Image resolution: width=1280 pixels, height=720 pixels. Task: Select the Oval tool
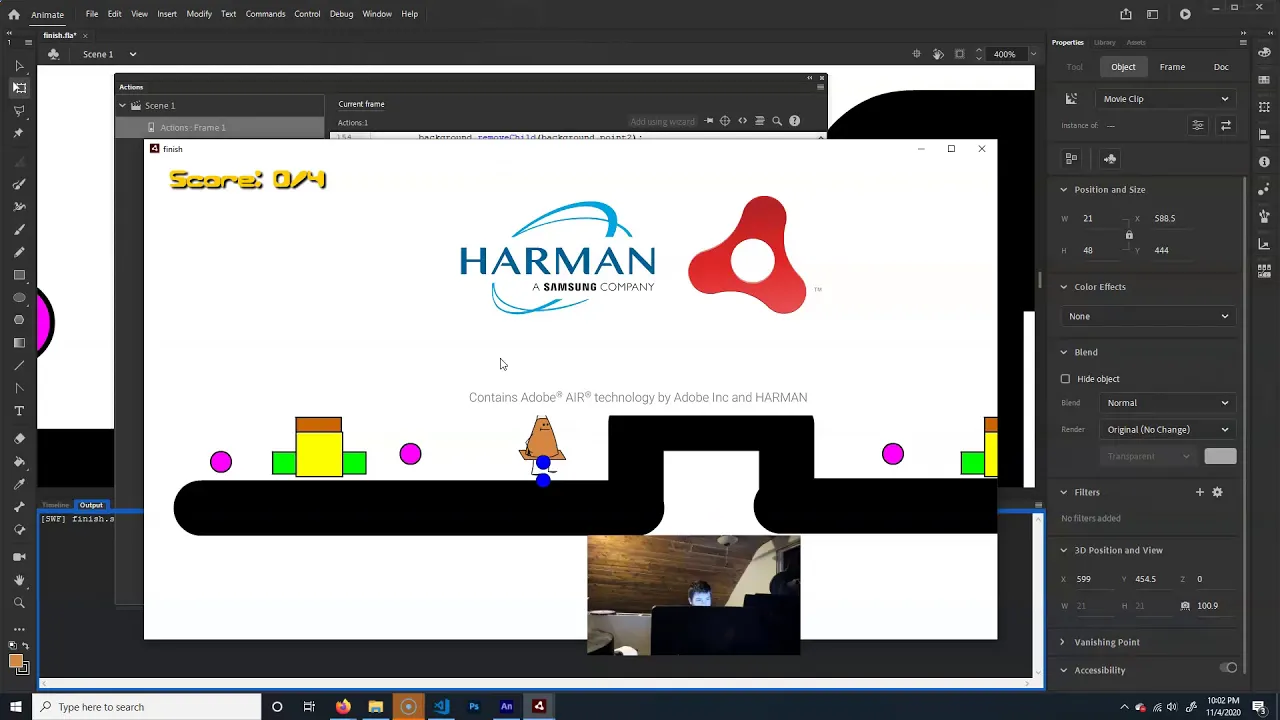click(x=19, y=298)
